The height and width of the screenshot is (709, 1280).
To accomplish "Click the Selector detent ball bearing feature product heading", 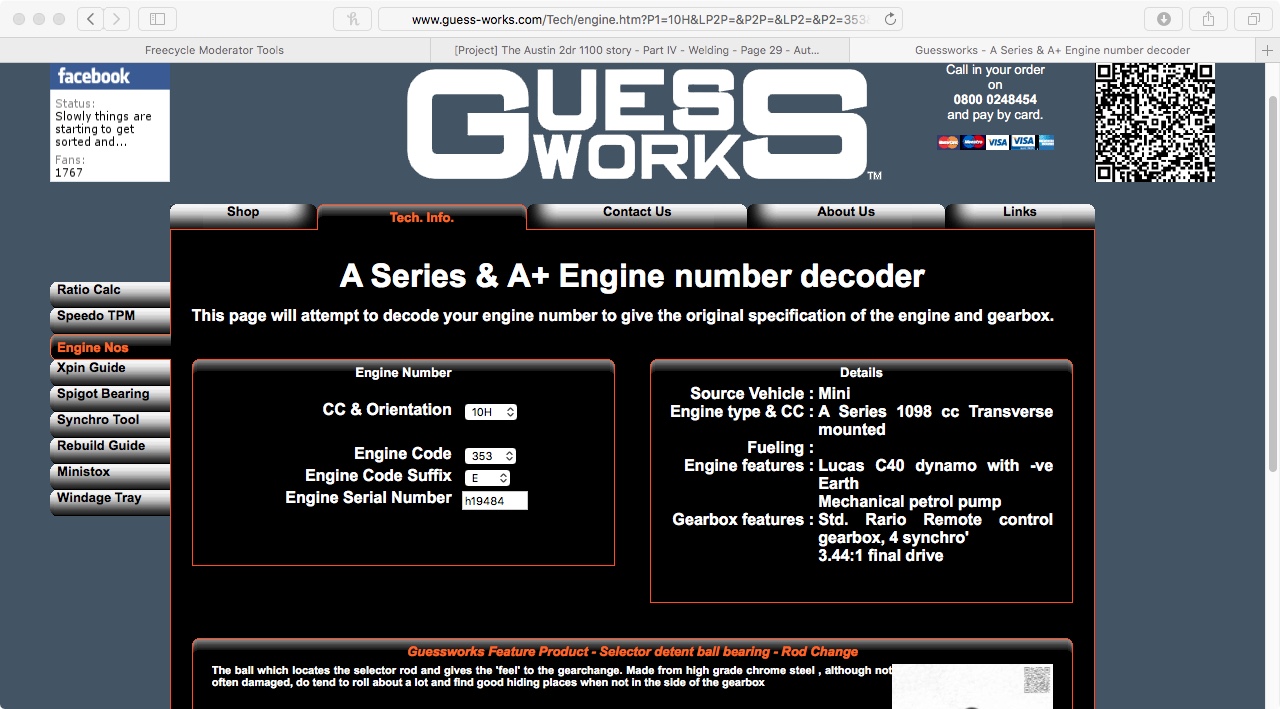I will coord(632,651).
